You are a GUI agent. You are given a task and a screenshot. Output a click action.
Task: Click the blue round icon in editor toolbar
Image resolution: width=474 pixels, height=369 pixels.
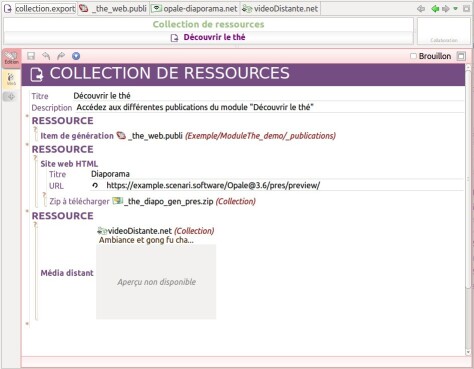(76, 56)
